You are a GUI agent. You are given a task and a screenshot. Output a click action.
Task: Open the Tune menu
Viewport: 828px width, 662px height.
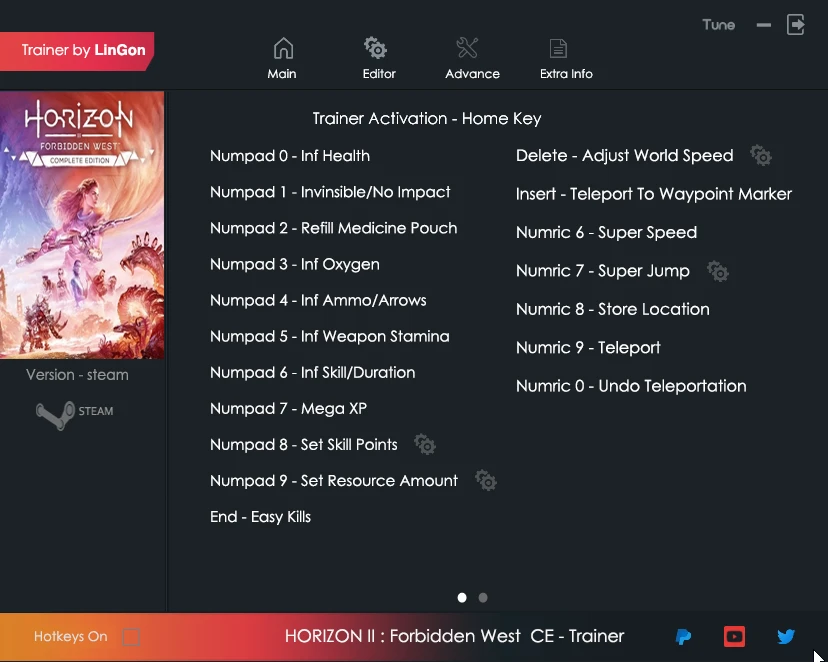coord(718,24)
